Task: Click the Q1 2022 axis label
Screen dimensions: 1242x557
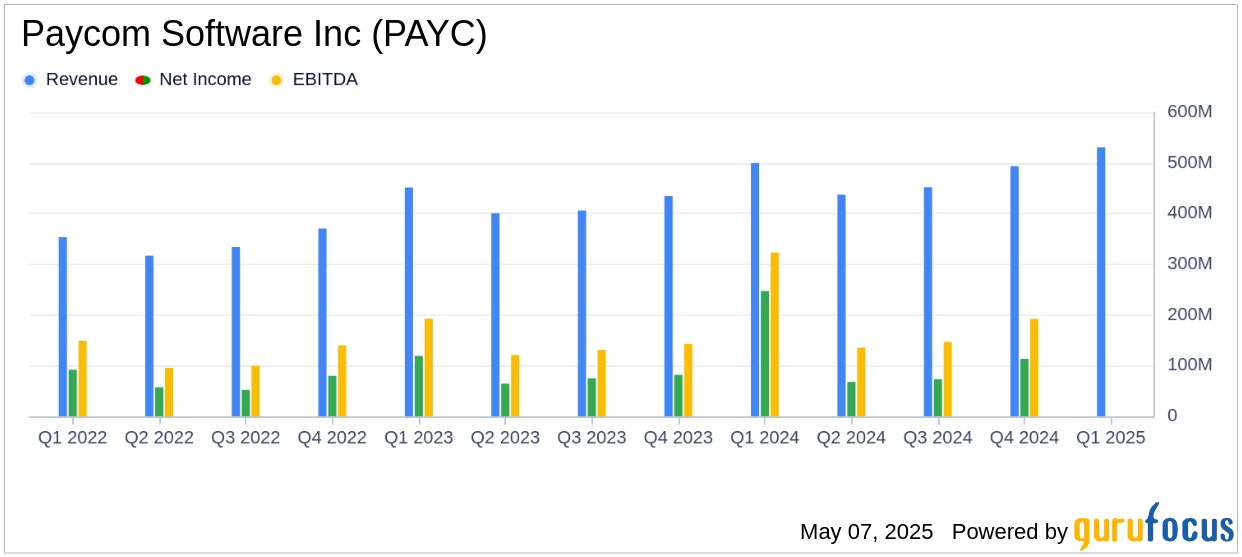Action: click(73, 438)
